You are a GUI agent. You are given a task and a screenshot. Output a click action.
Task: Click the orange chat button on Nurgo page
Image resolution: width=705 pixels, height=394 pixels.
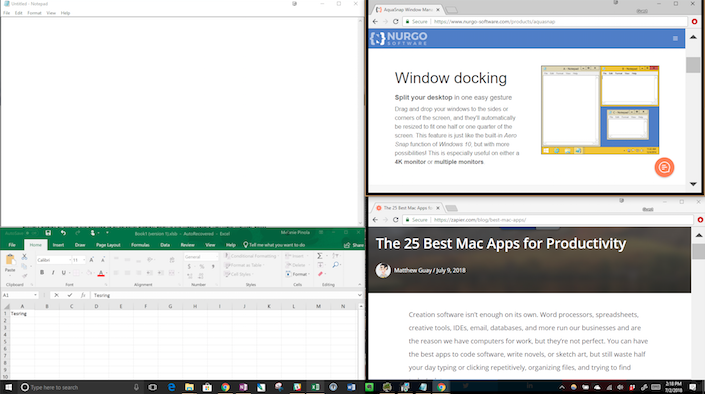click(664, 167)
